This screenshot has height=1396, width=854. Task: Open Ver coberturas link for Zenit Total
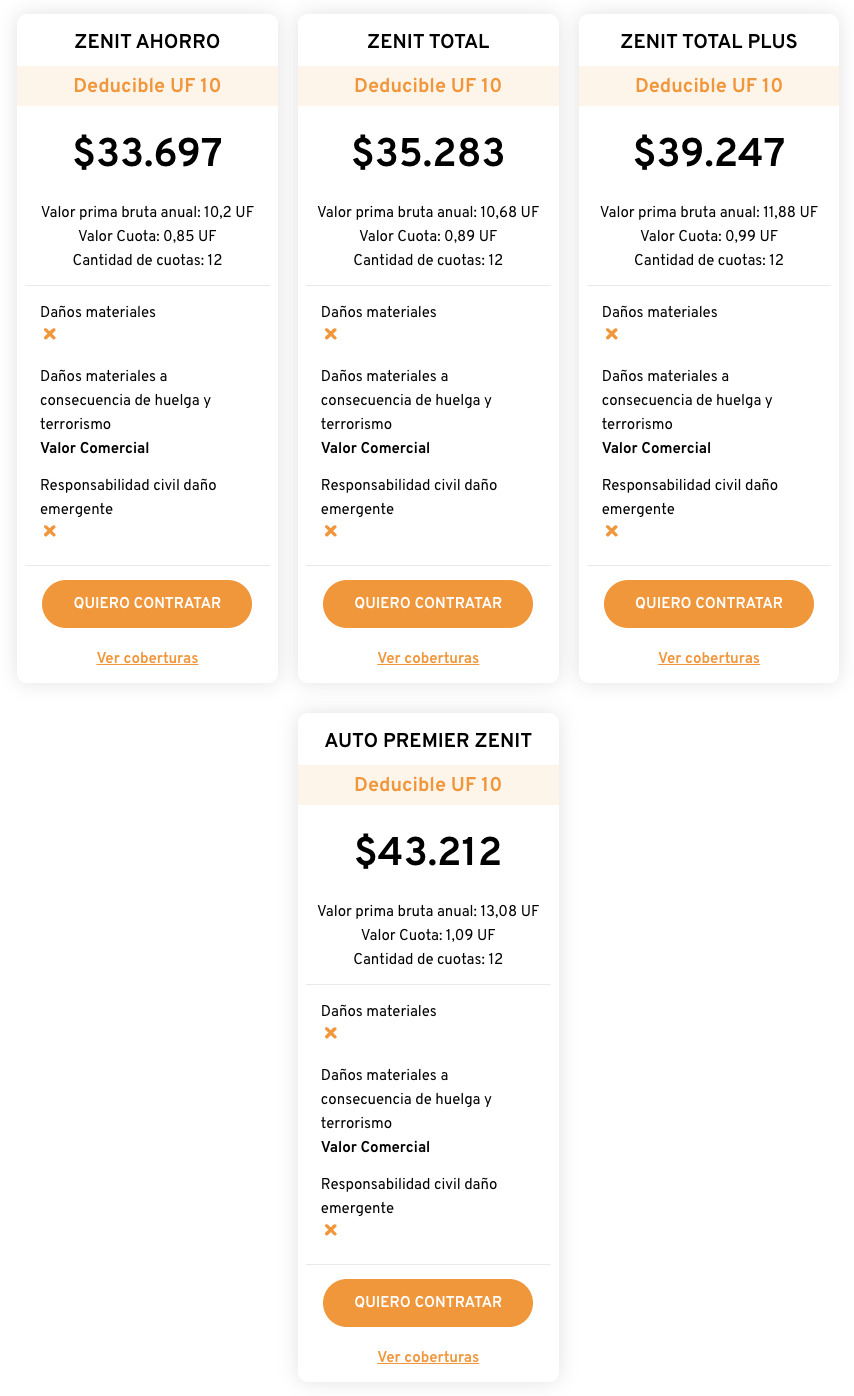pos(428,658)
